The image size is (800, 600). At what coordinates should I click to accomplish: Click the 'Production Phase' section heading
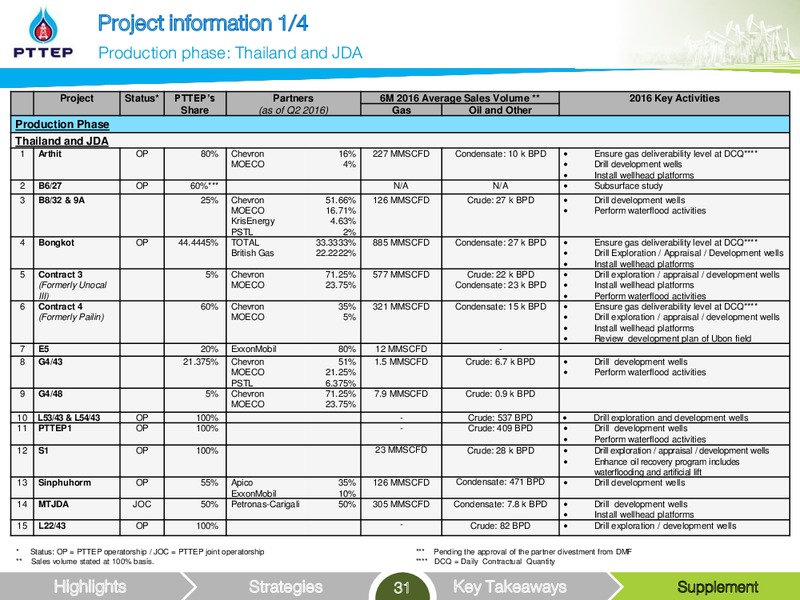pos(62,124)
